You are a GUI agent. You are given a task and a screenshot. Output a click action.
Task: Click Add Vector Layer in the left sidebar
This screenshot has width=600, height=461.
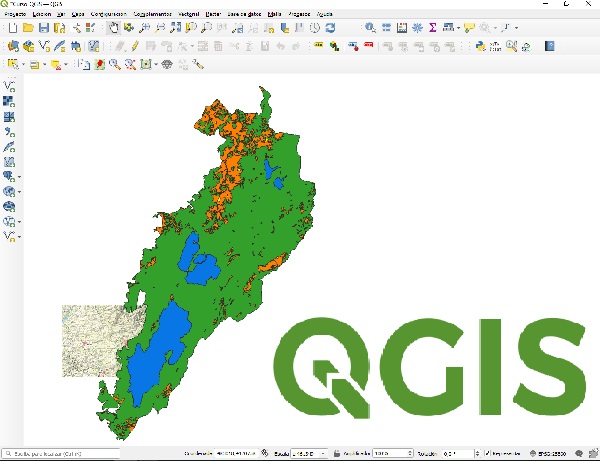coord(9,86)
